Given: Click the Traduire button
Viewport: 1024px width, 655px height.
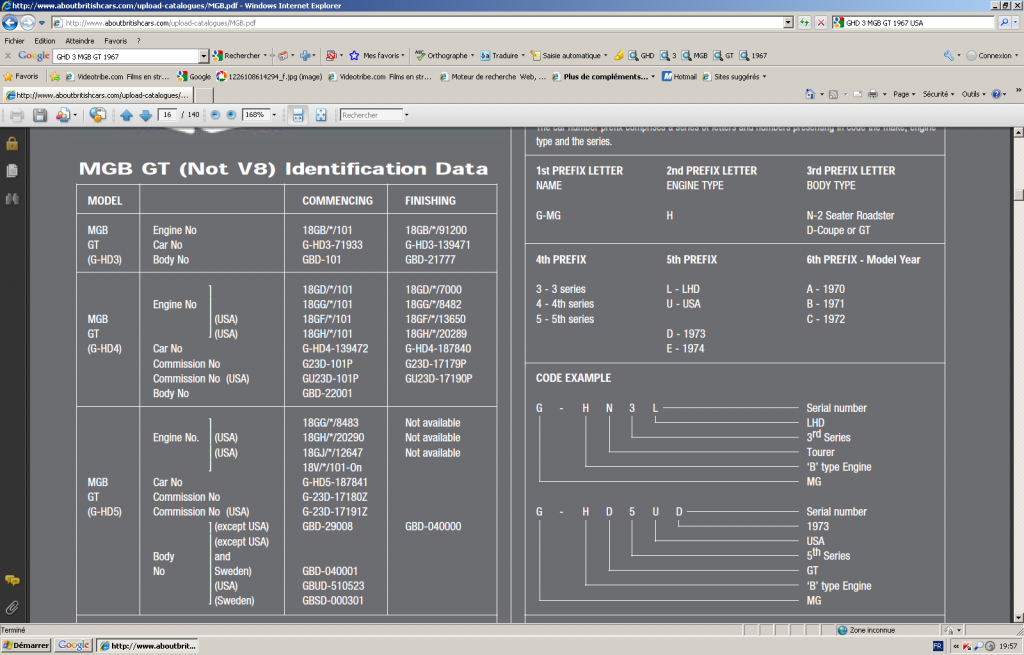Looking at the screenshot, I should point(502,56).
